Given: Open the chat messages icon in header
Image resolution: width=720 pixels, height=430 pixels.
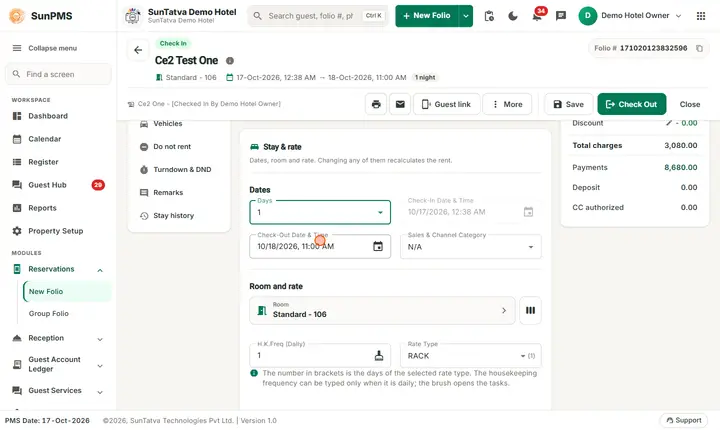Looking at the screenshot, I should tap(561, 16).
